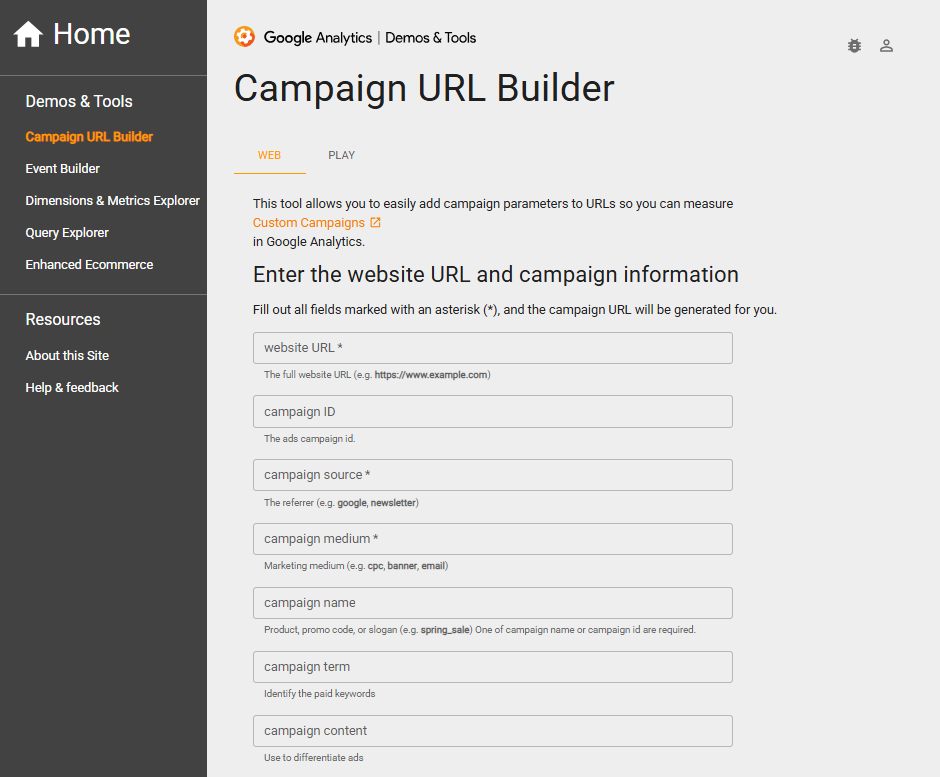Click the Home title text

click(91, 34)
